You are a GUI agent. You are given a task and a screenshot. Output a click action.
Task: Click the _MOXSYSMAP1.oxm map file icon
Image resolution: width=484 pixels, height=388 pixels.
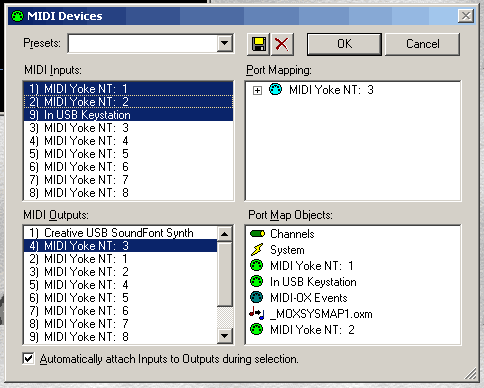[257, 313]
